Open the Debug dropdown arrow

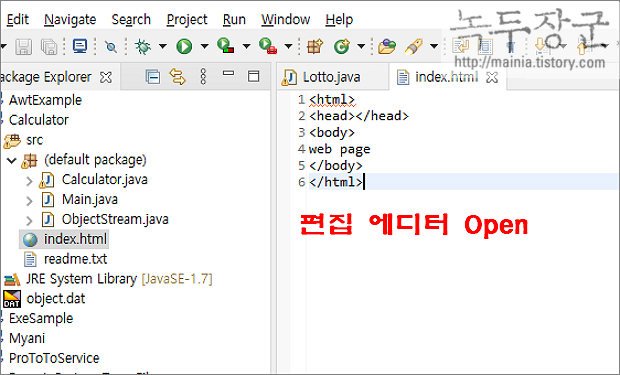click(163, 46)
